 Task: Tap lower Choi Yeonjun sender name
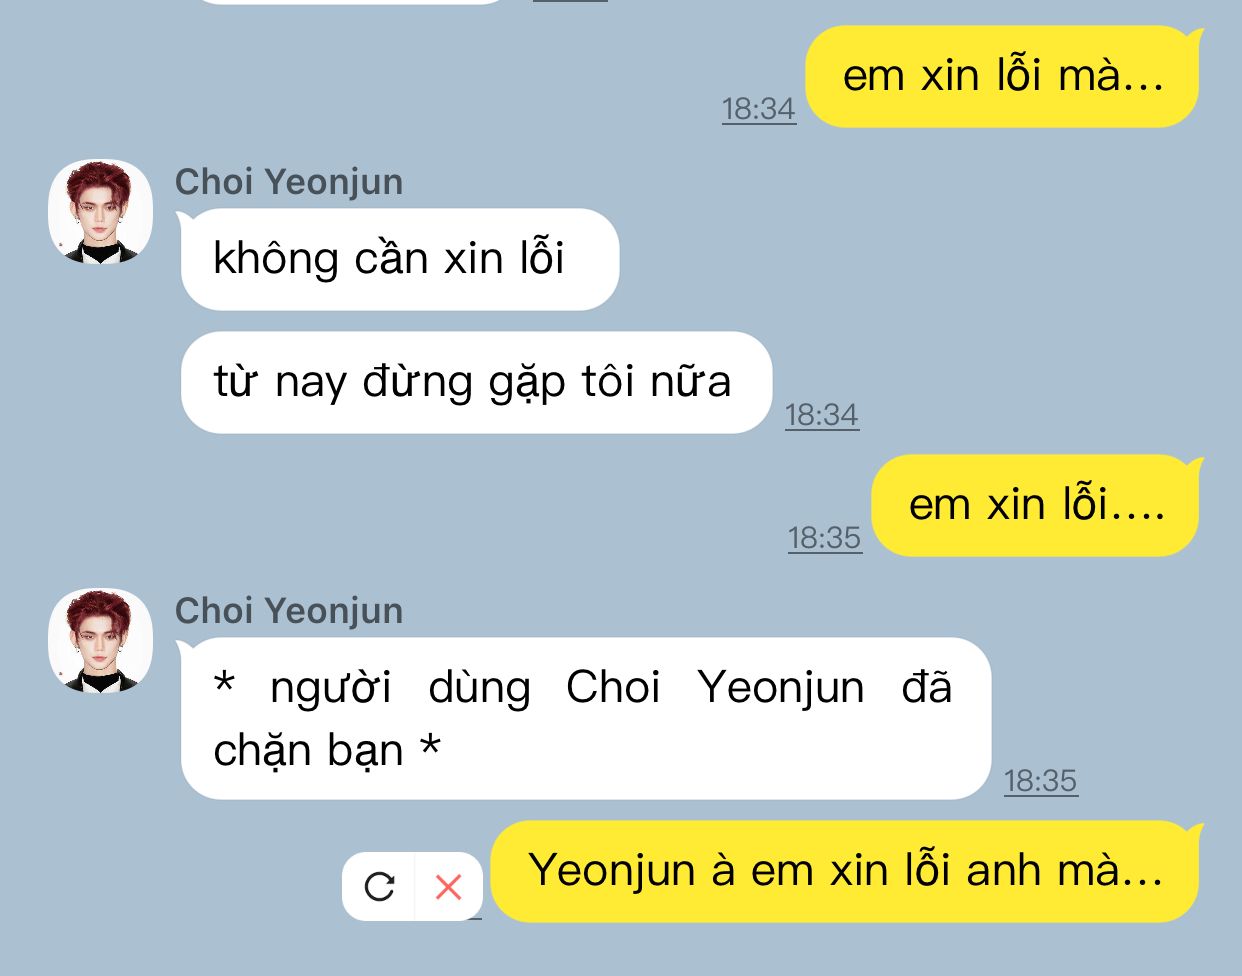coord(289,611)
